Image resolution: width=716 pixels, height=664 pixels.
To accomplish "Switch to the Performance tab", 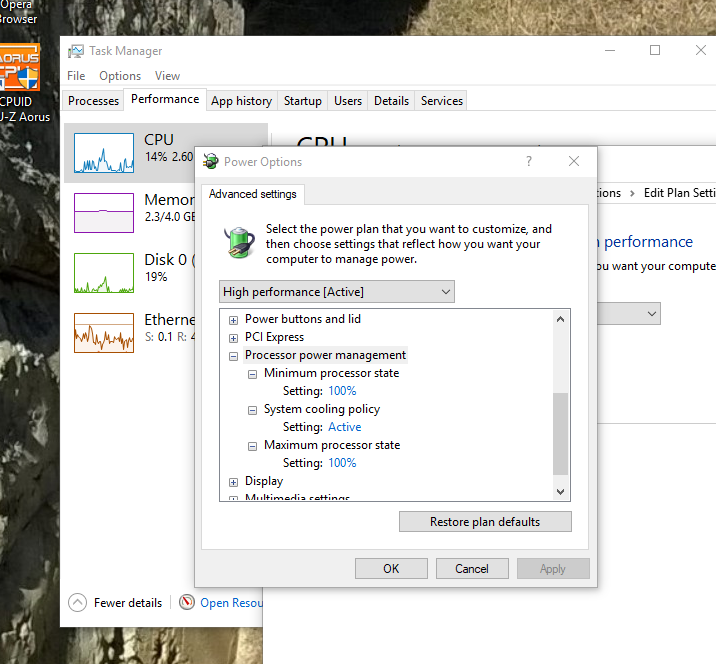I will click(x=165, y=99).
